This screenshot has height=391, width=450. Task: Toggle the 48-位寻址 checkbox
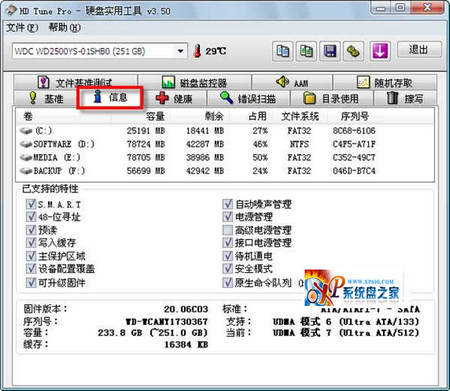tap(31, 217)
